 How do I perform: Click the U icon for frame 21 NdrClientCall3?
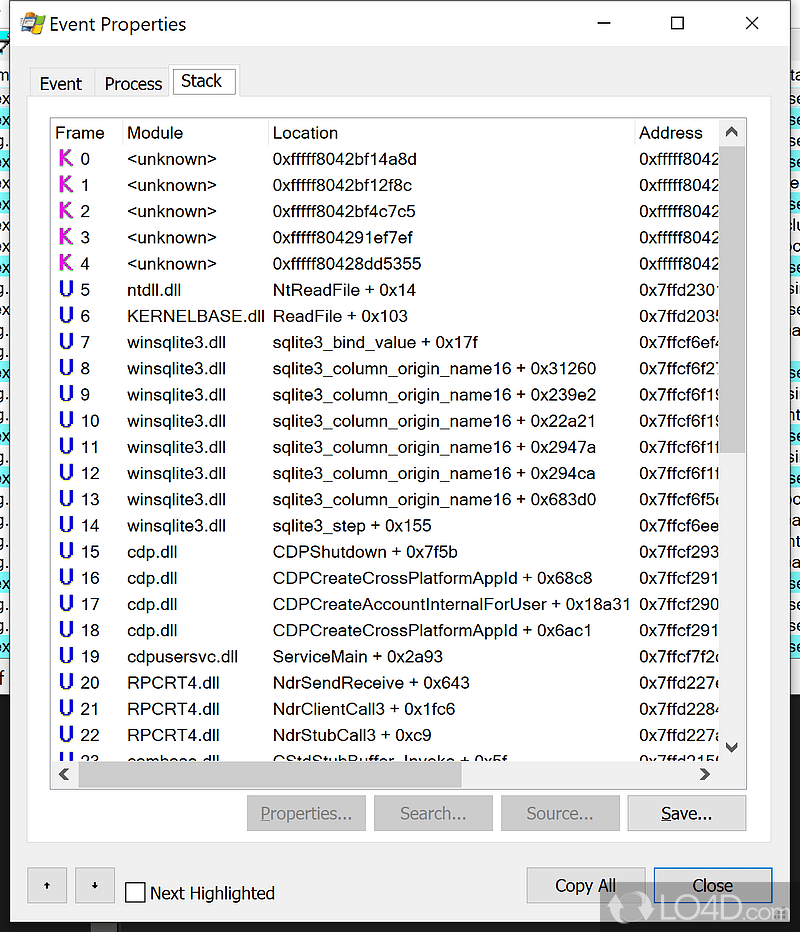[x=66, y=707]
